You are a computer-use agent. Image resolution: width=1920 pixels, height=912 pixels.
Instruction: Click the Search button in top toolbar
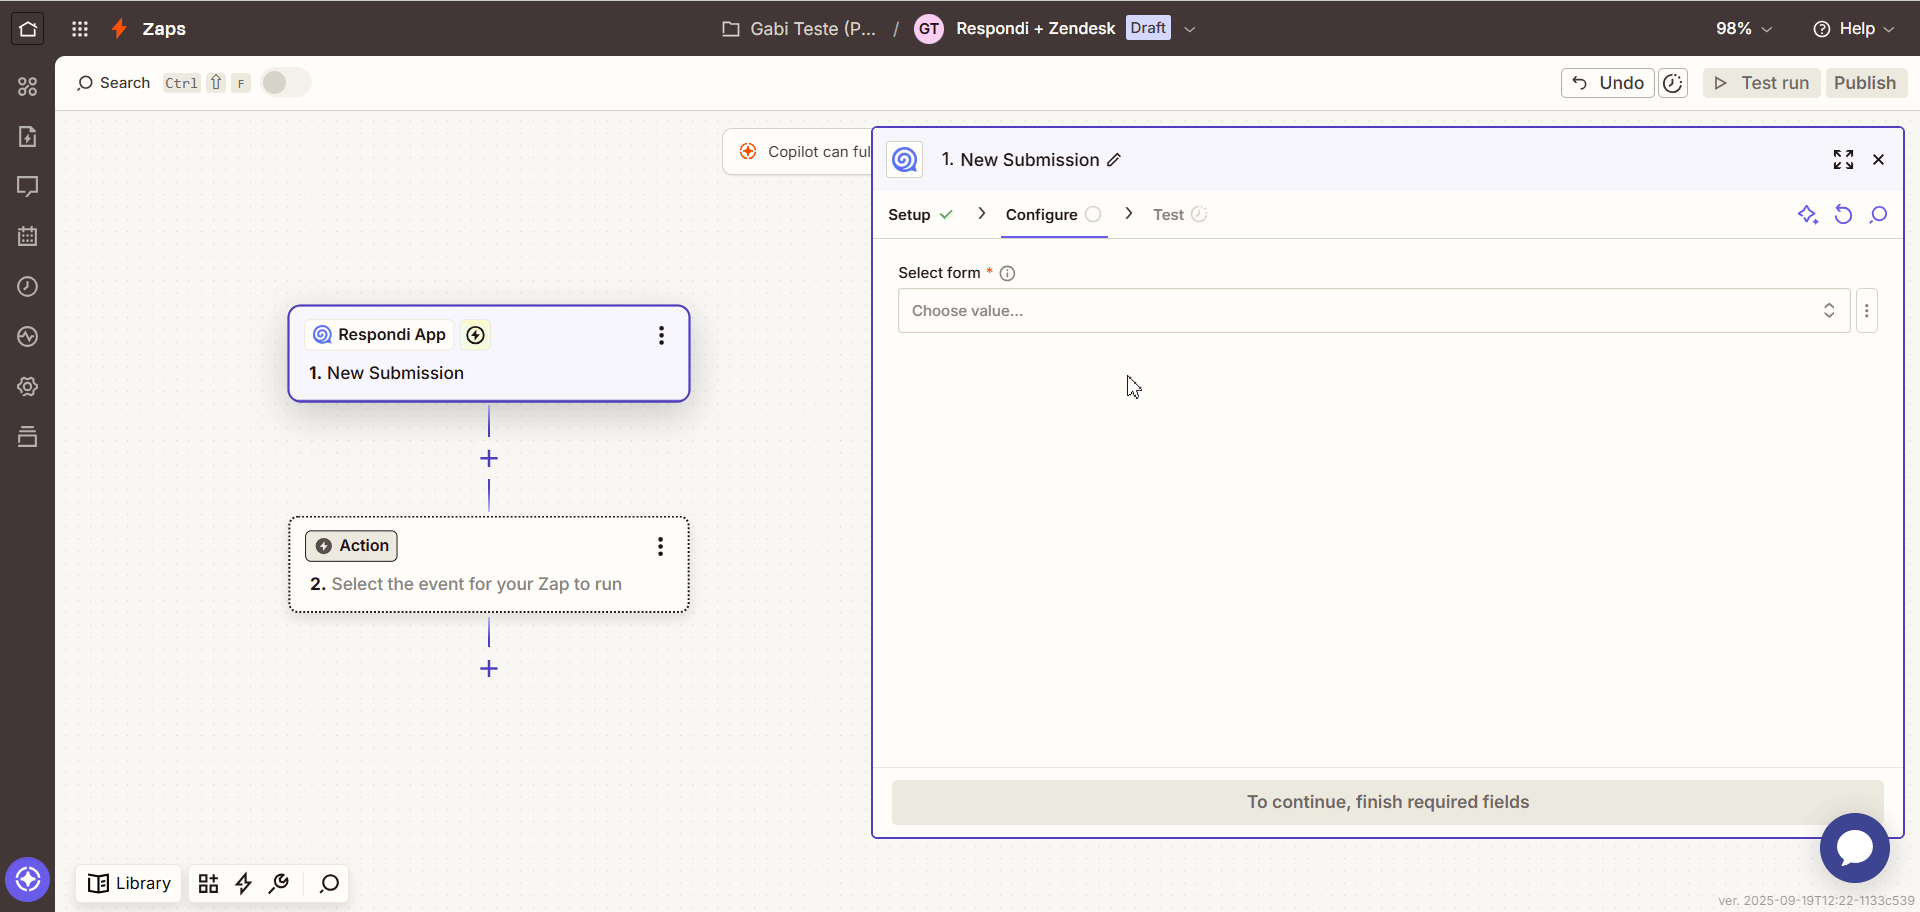click(113, 83)
